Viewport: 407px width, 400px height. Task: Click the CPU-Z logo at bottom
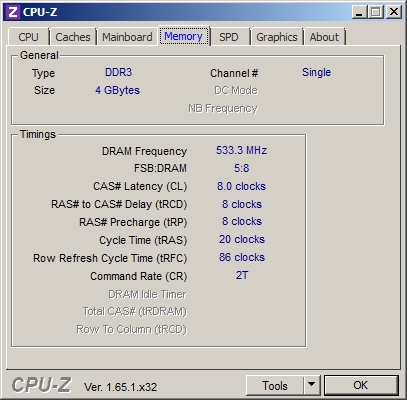click(x=41, y=385)
